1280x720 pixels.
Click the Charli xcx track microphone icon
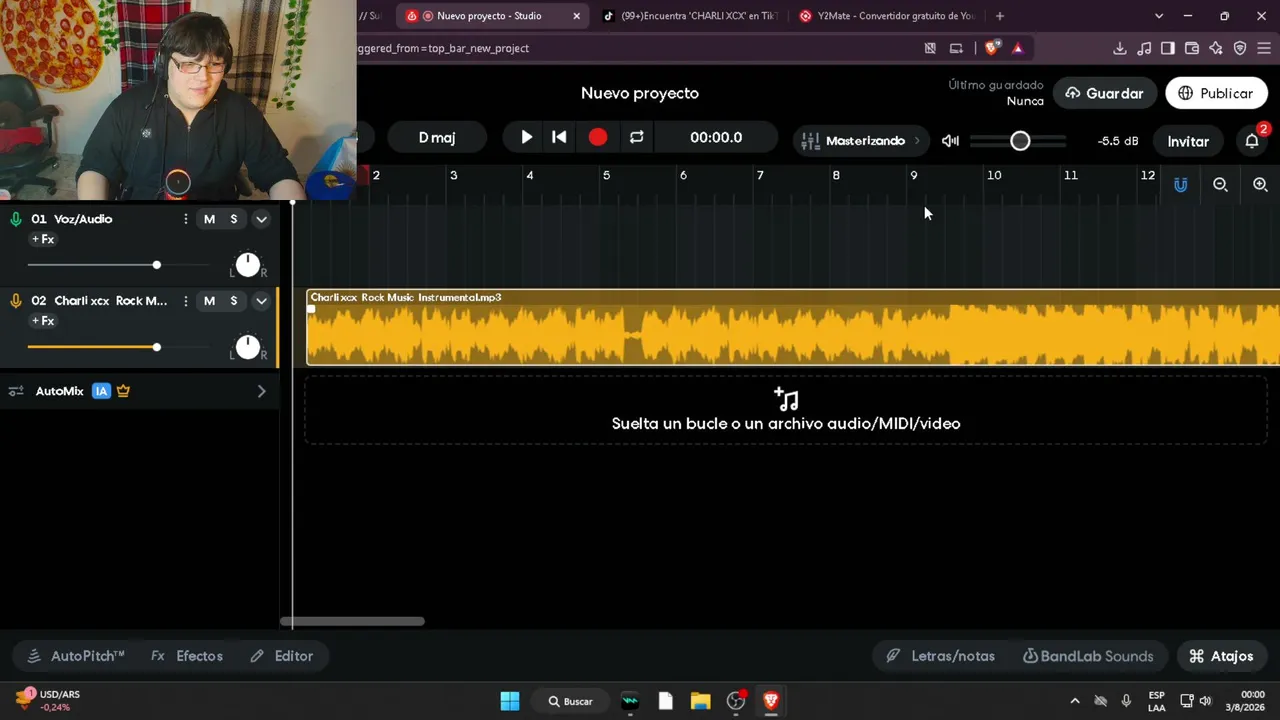click(16, 301)
